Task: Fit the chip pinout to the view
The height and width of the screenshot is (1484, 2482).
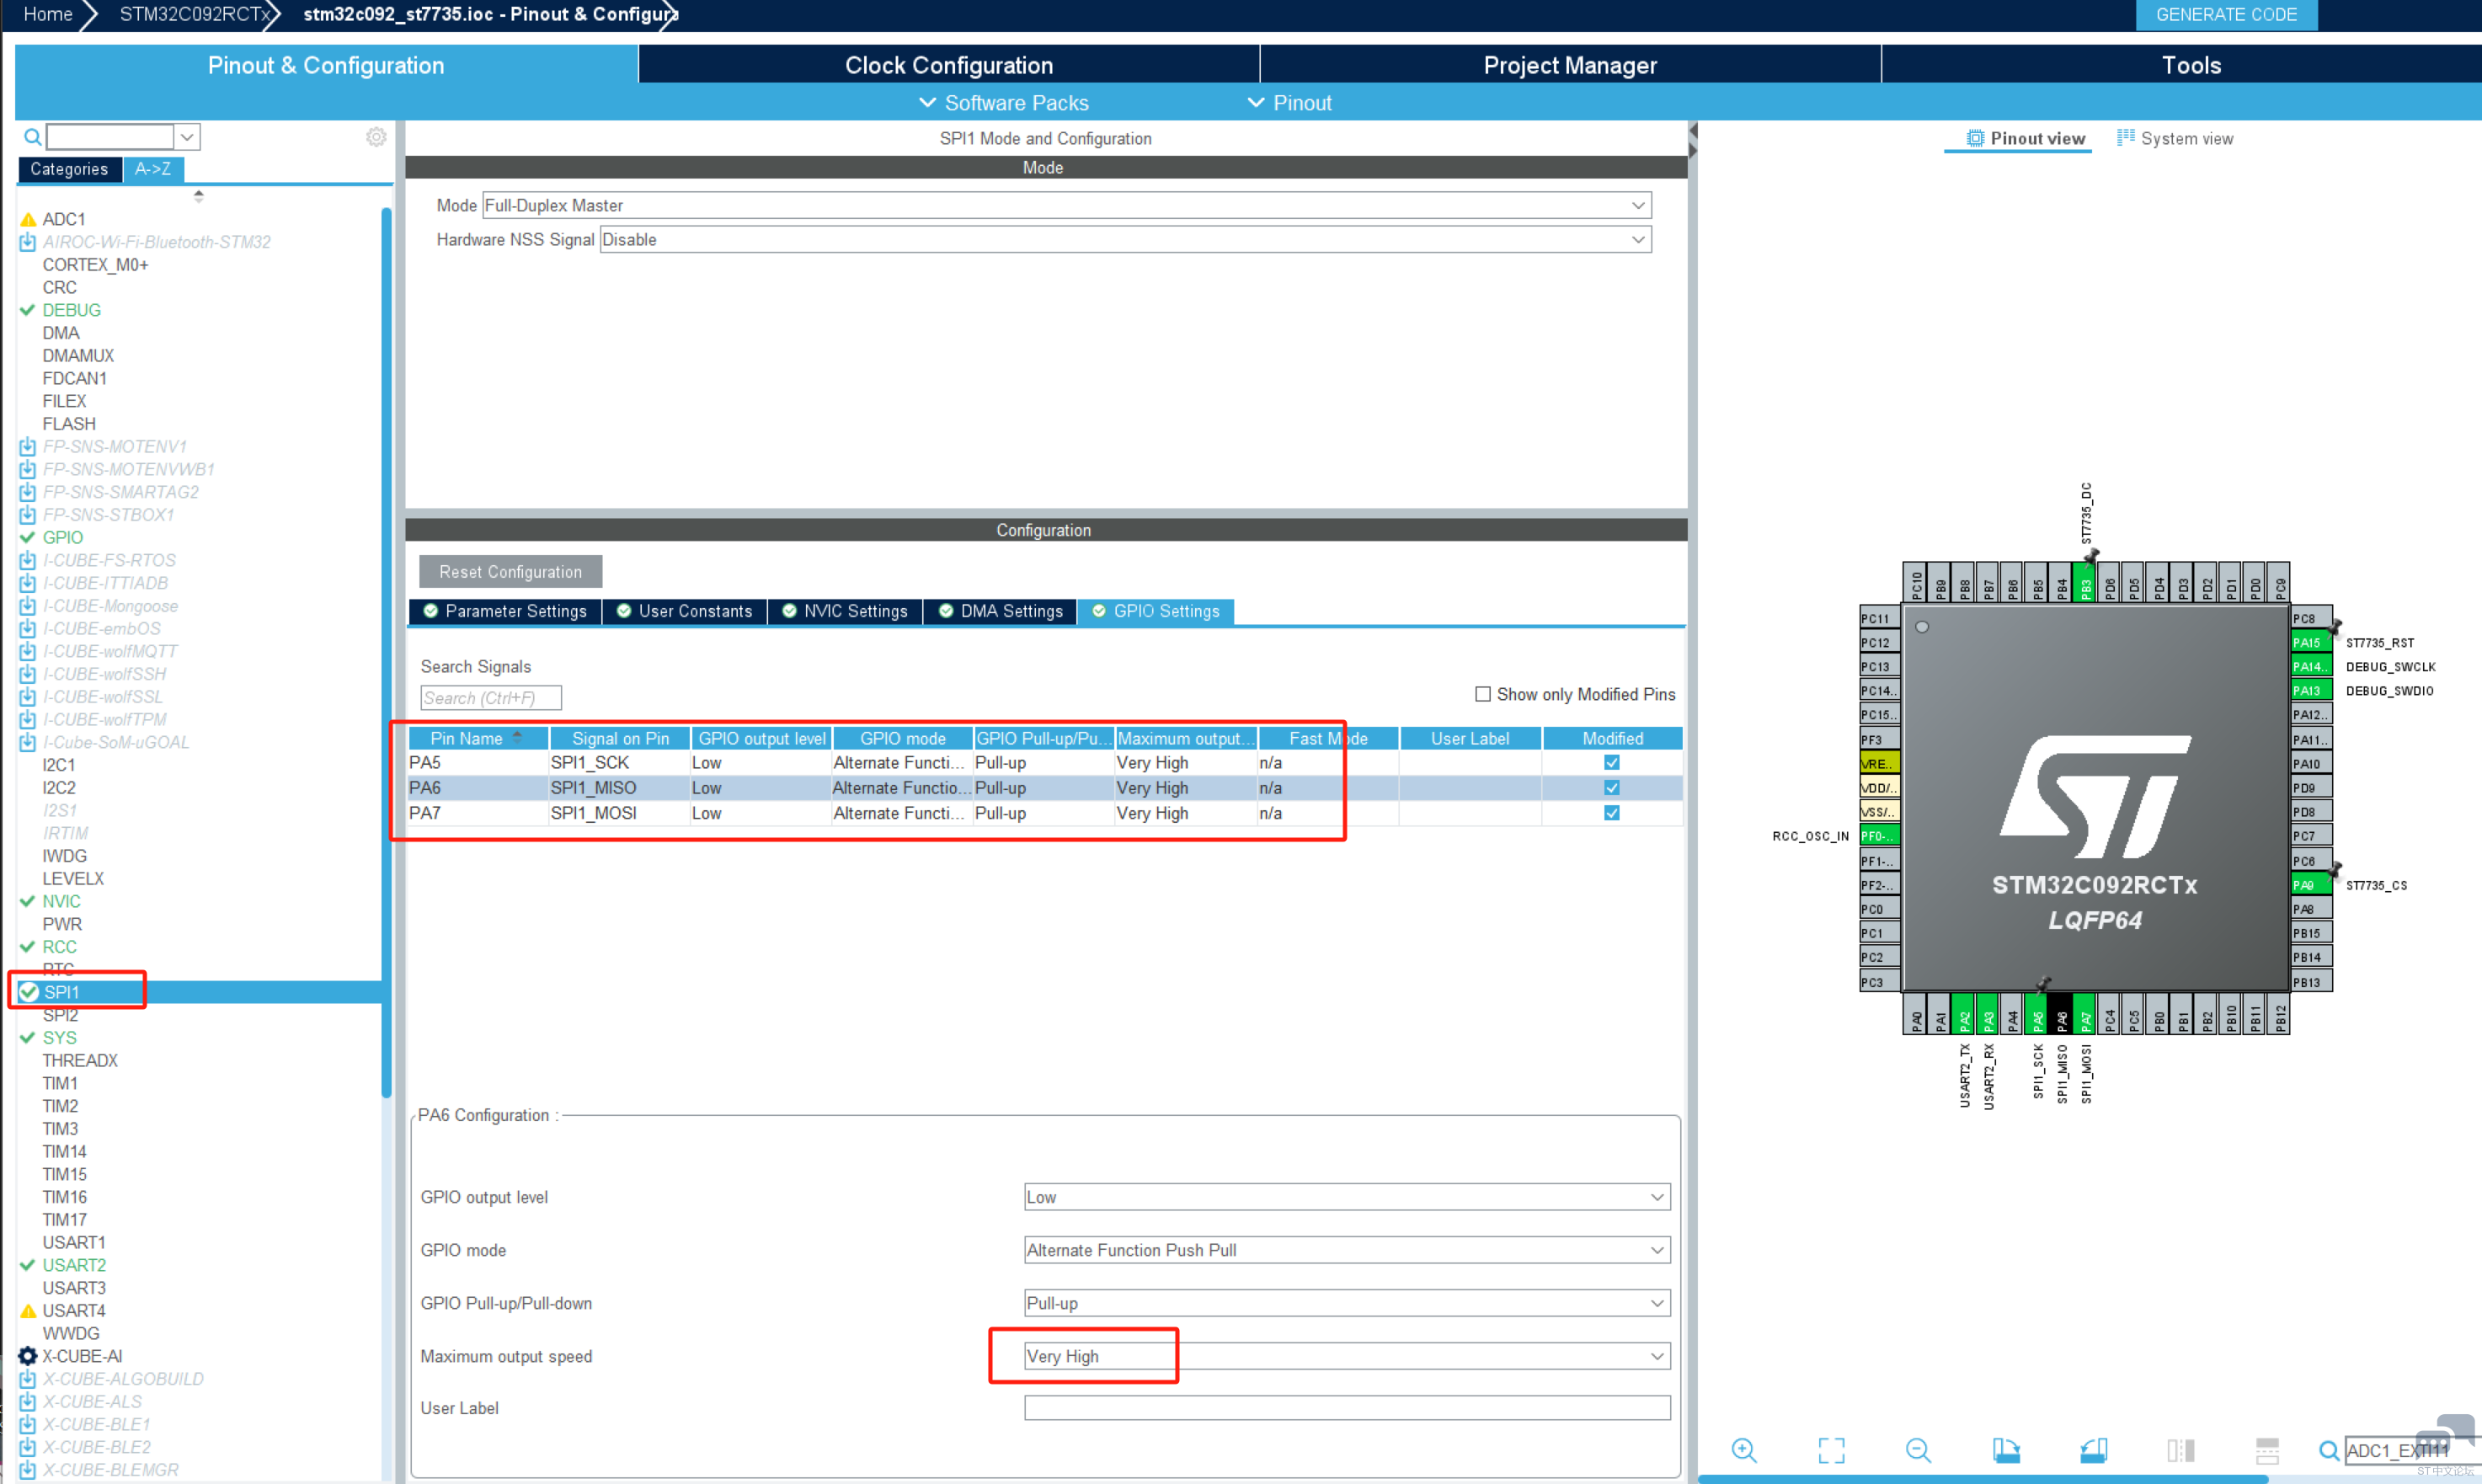Action: click(x=1831, y=1450)
